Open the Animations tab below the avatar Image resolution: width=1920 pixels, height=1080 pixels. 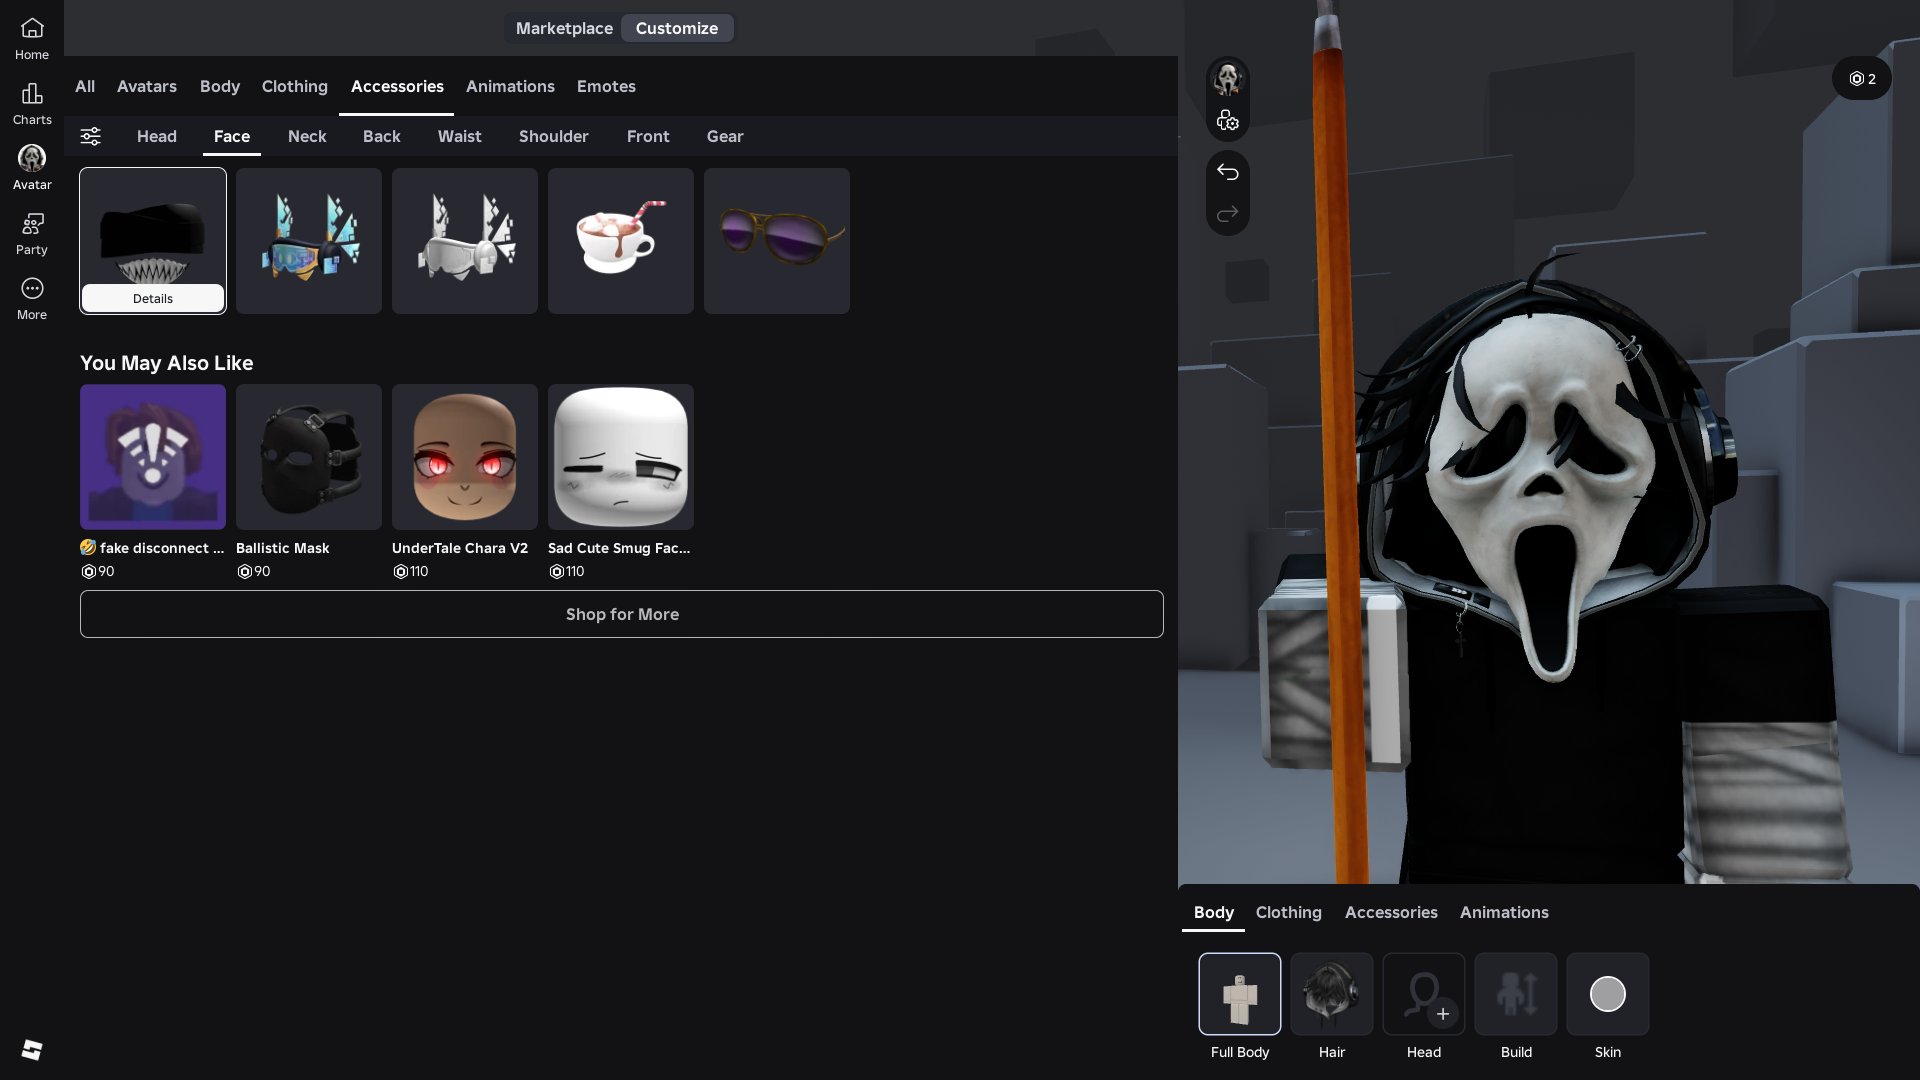[x=1504, y=912]
